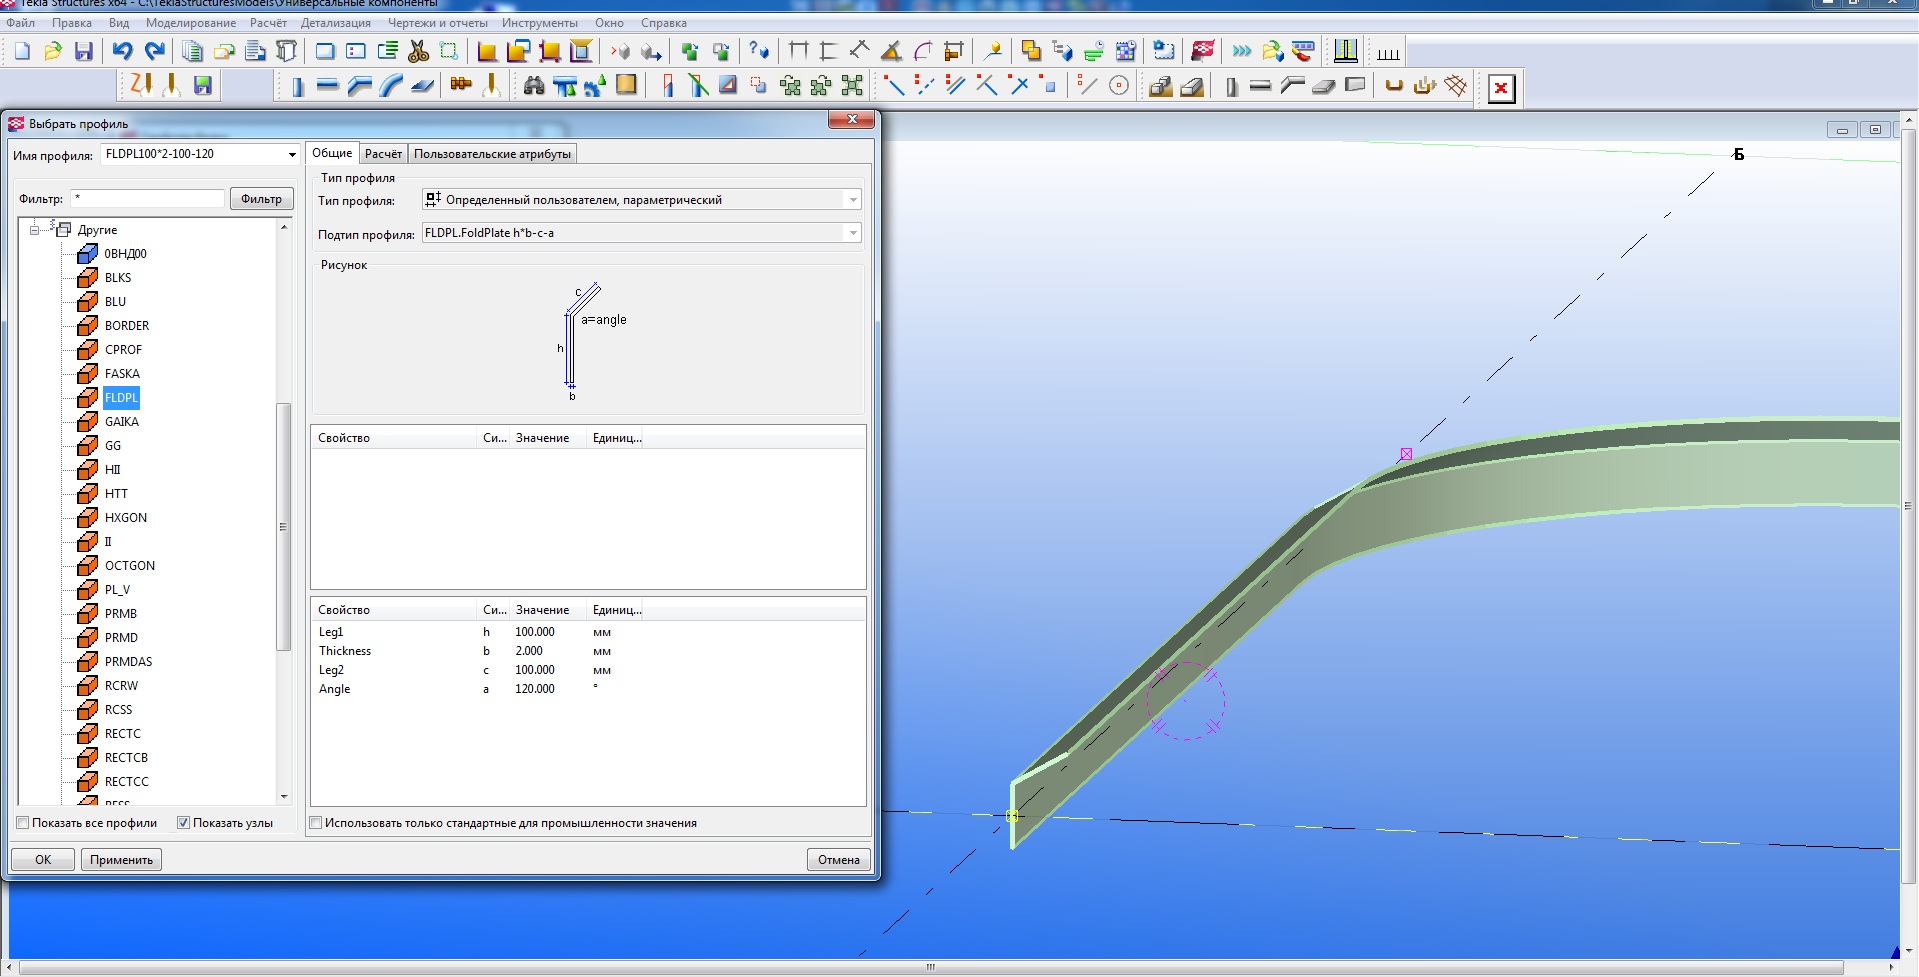Collapse the 'Другие' tree node
The image size is (1919, 977).
pos(35,230)
